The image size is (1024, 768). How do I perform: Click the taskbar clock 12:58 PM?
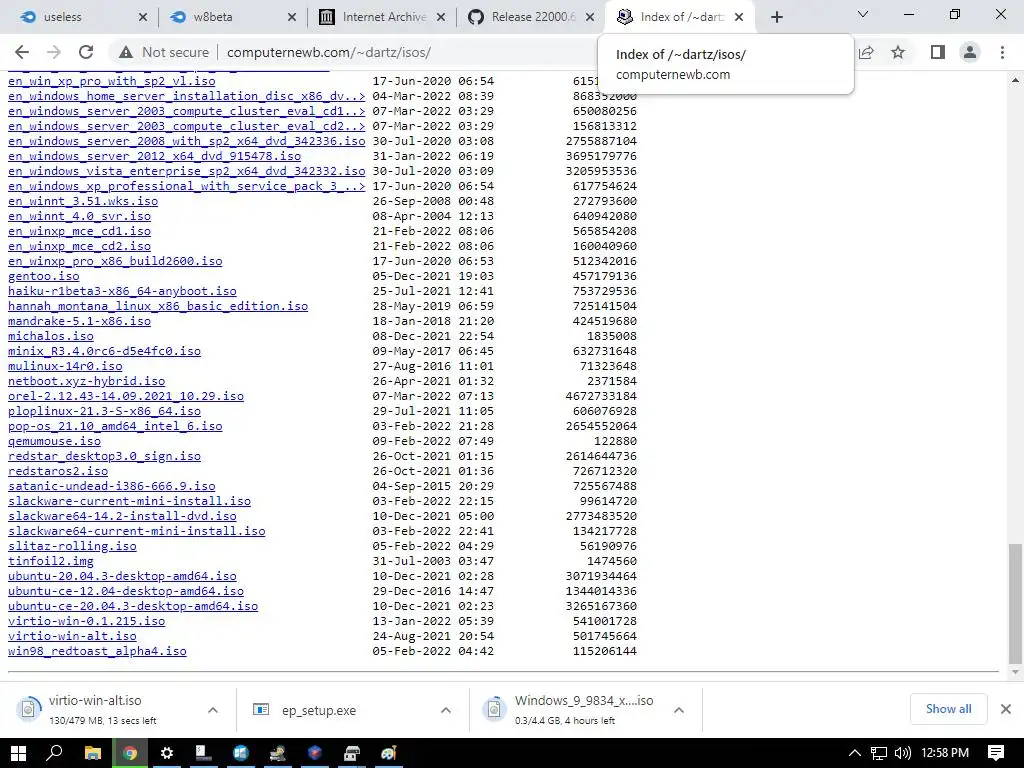point(945,753)
